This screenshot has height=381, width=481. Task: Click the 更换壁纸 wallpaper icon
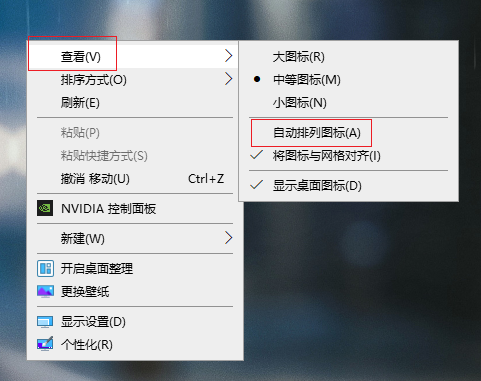(x=45, y=292)
